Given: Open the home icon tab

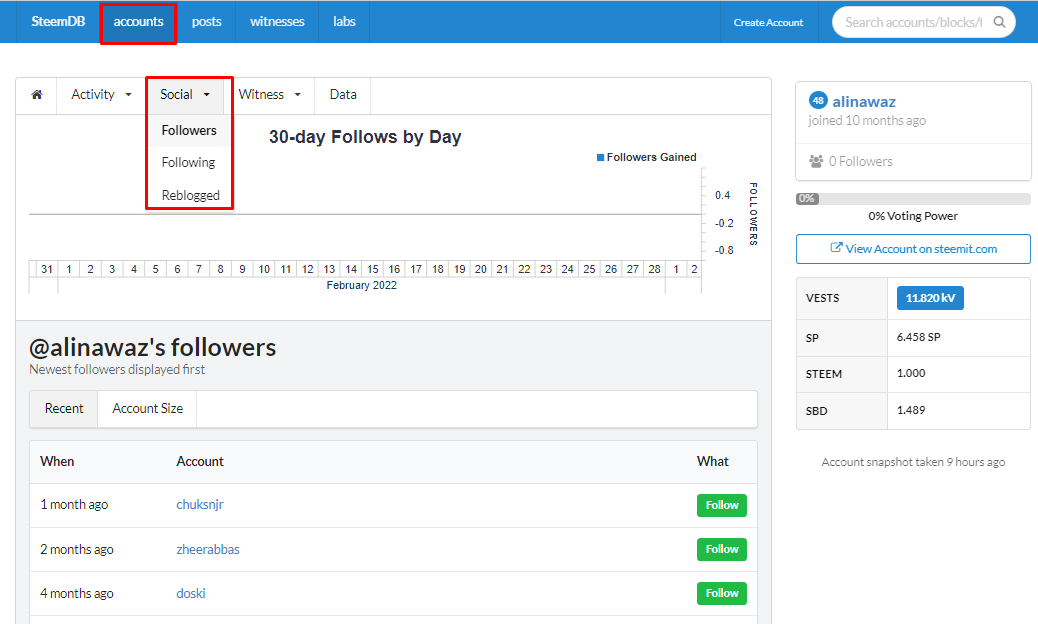Looking at the screenshot, I should click(x=37, y=95).
